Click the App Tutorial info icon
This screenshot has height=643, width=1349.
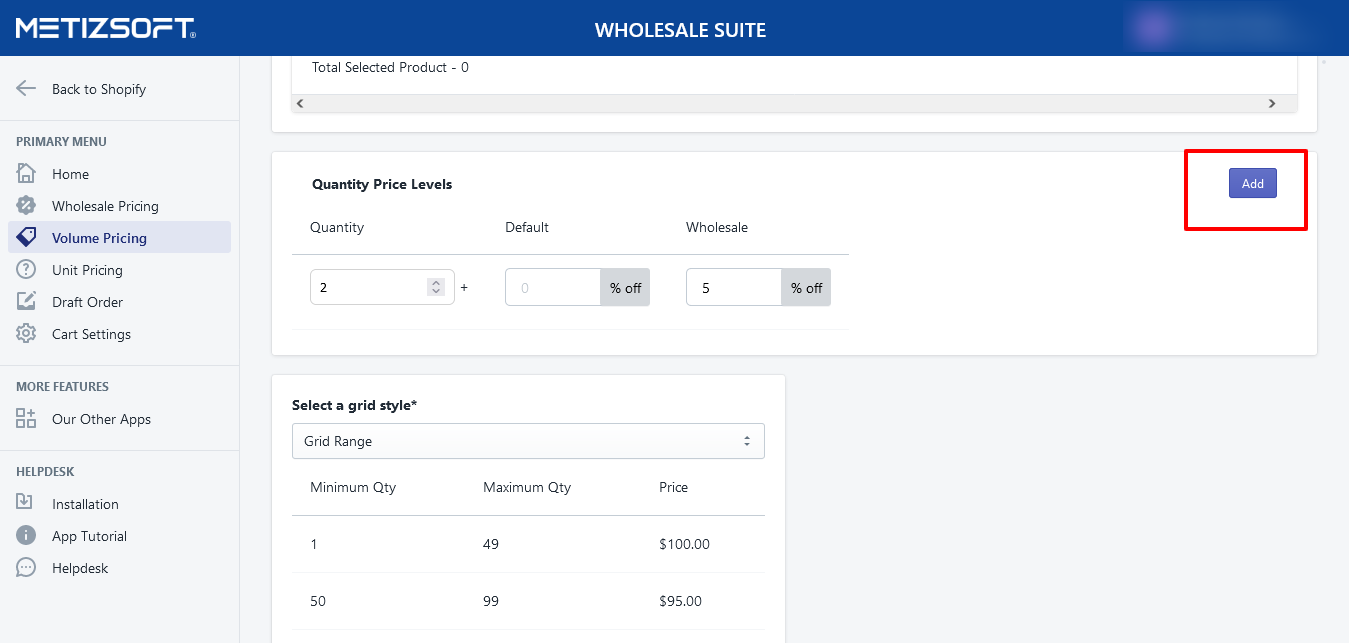[26, 536]
